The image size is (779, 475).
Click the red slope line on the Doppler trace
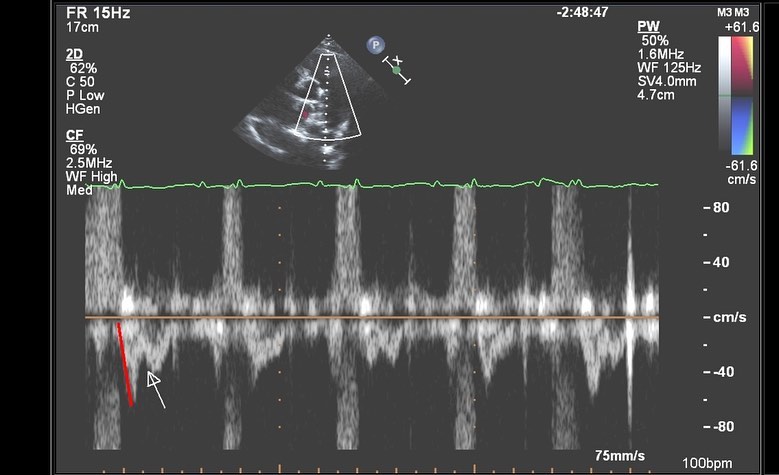pos(125,364)
